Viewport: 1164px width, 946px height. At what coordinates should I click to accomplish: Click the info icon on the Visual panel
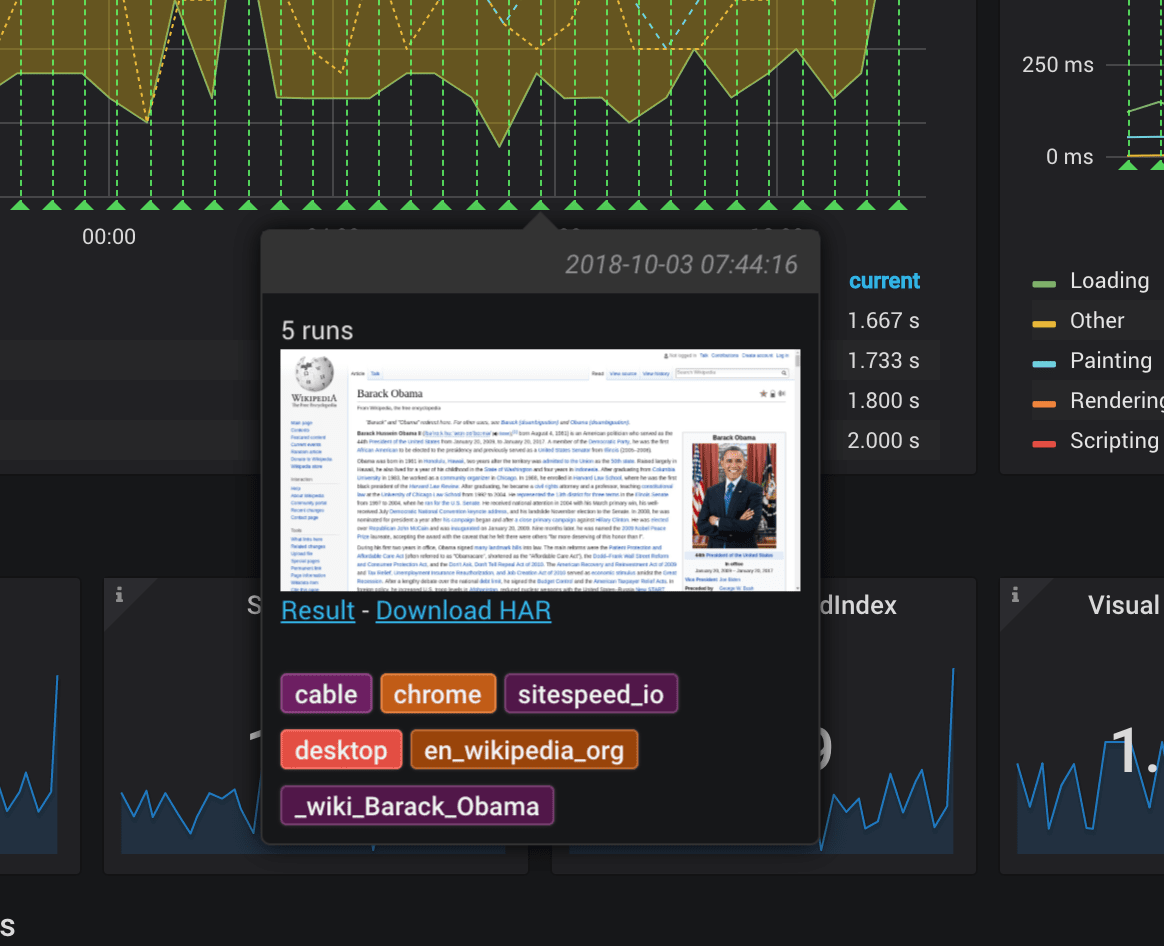click(1016, 595)
